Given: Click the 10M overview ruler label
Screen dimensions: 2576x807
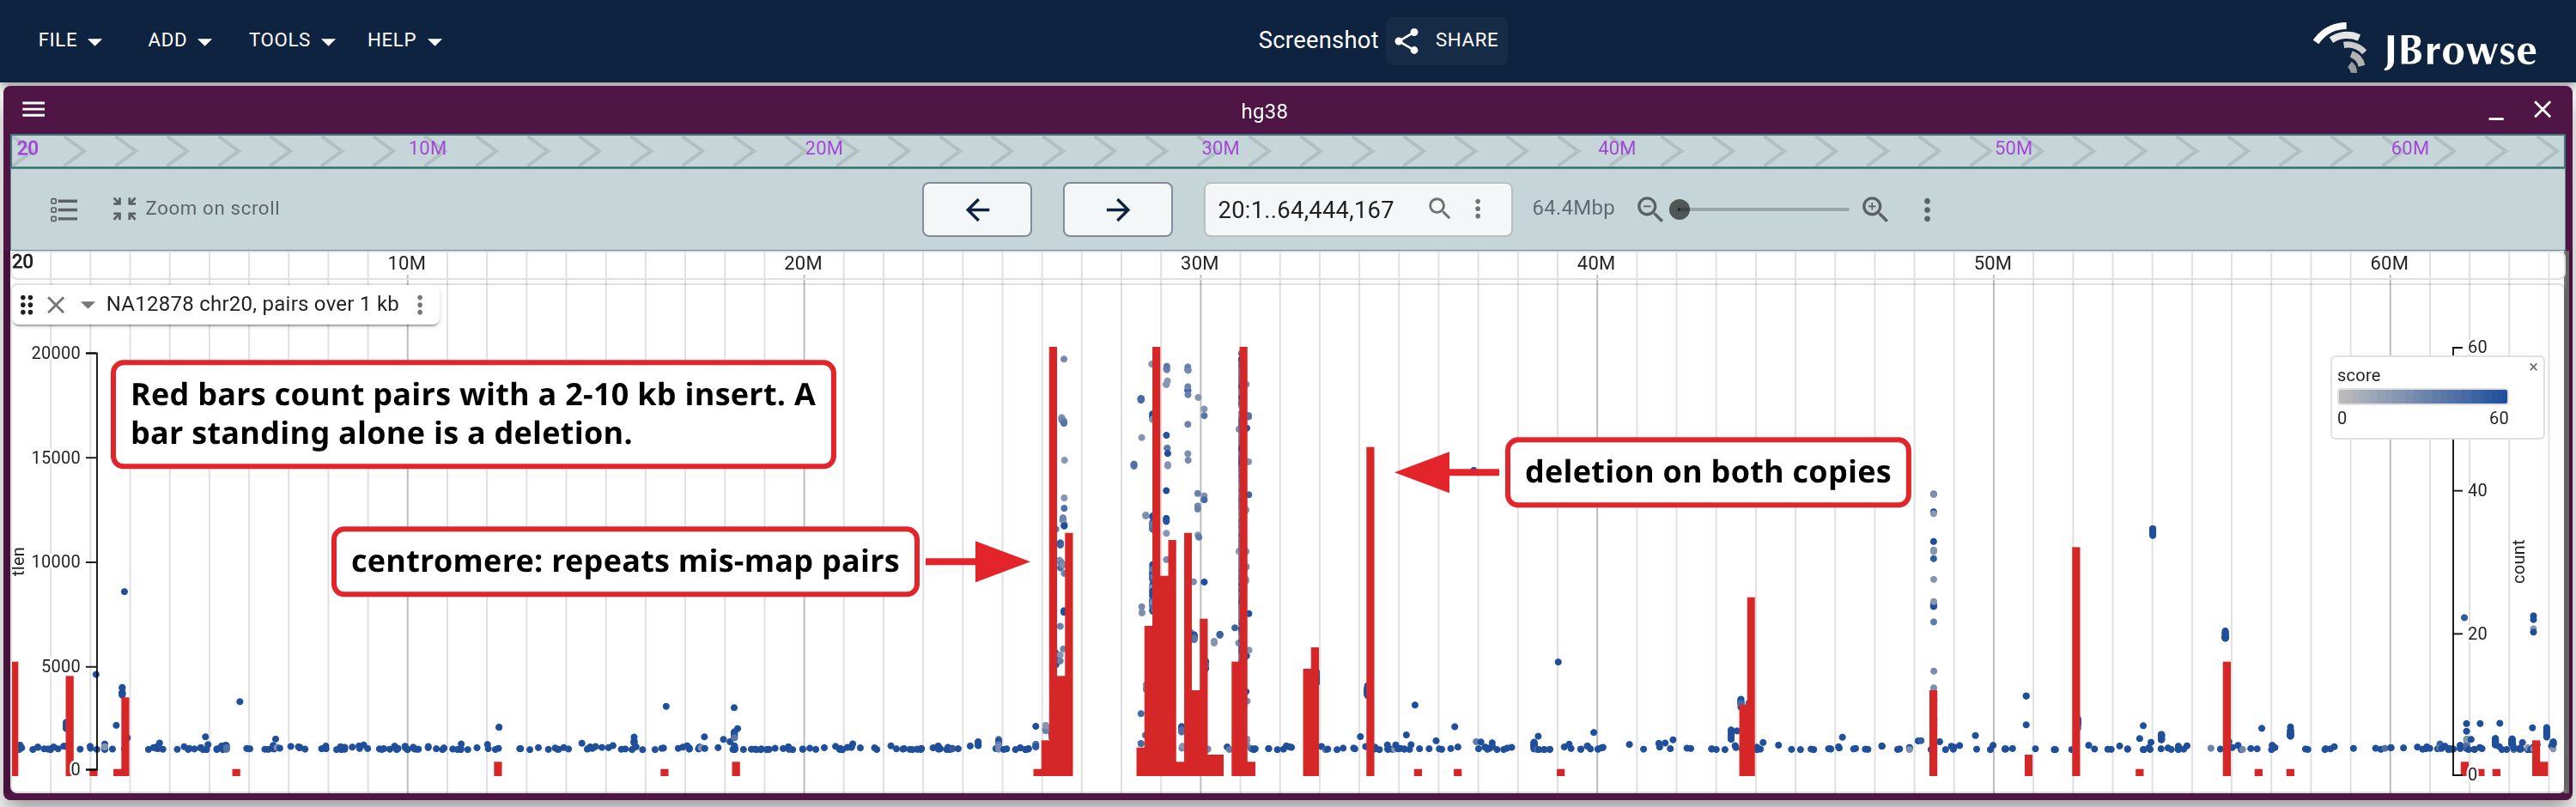Looking at the screenshot, I should coord(427,148).
